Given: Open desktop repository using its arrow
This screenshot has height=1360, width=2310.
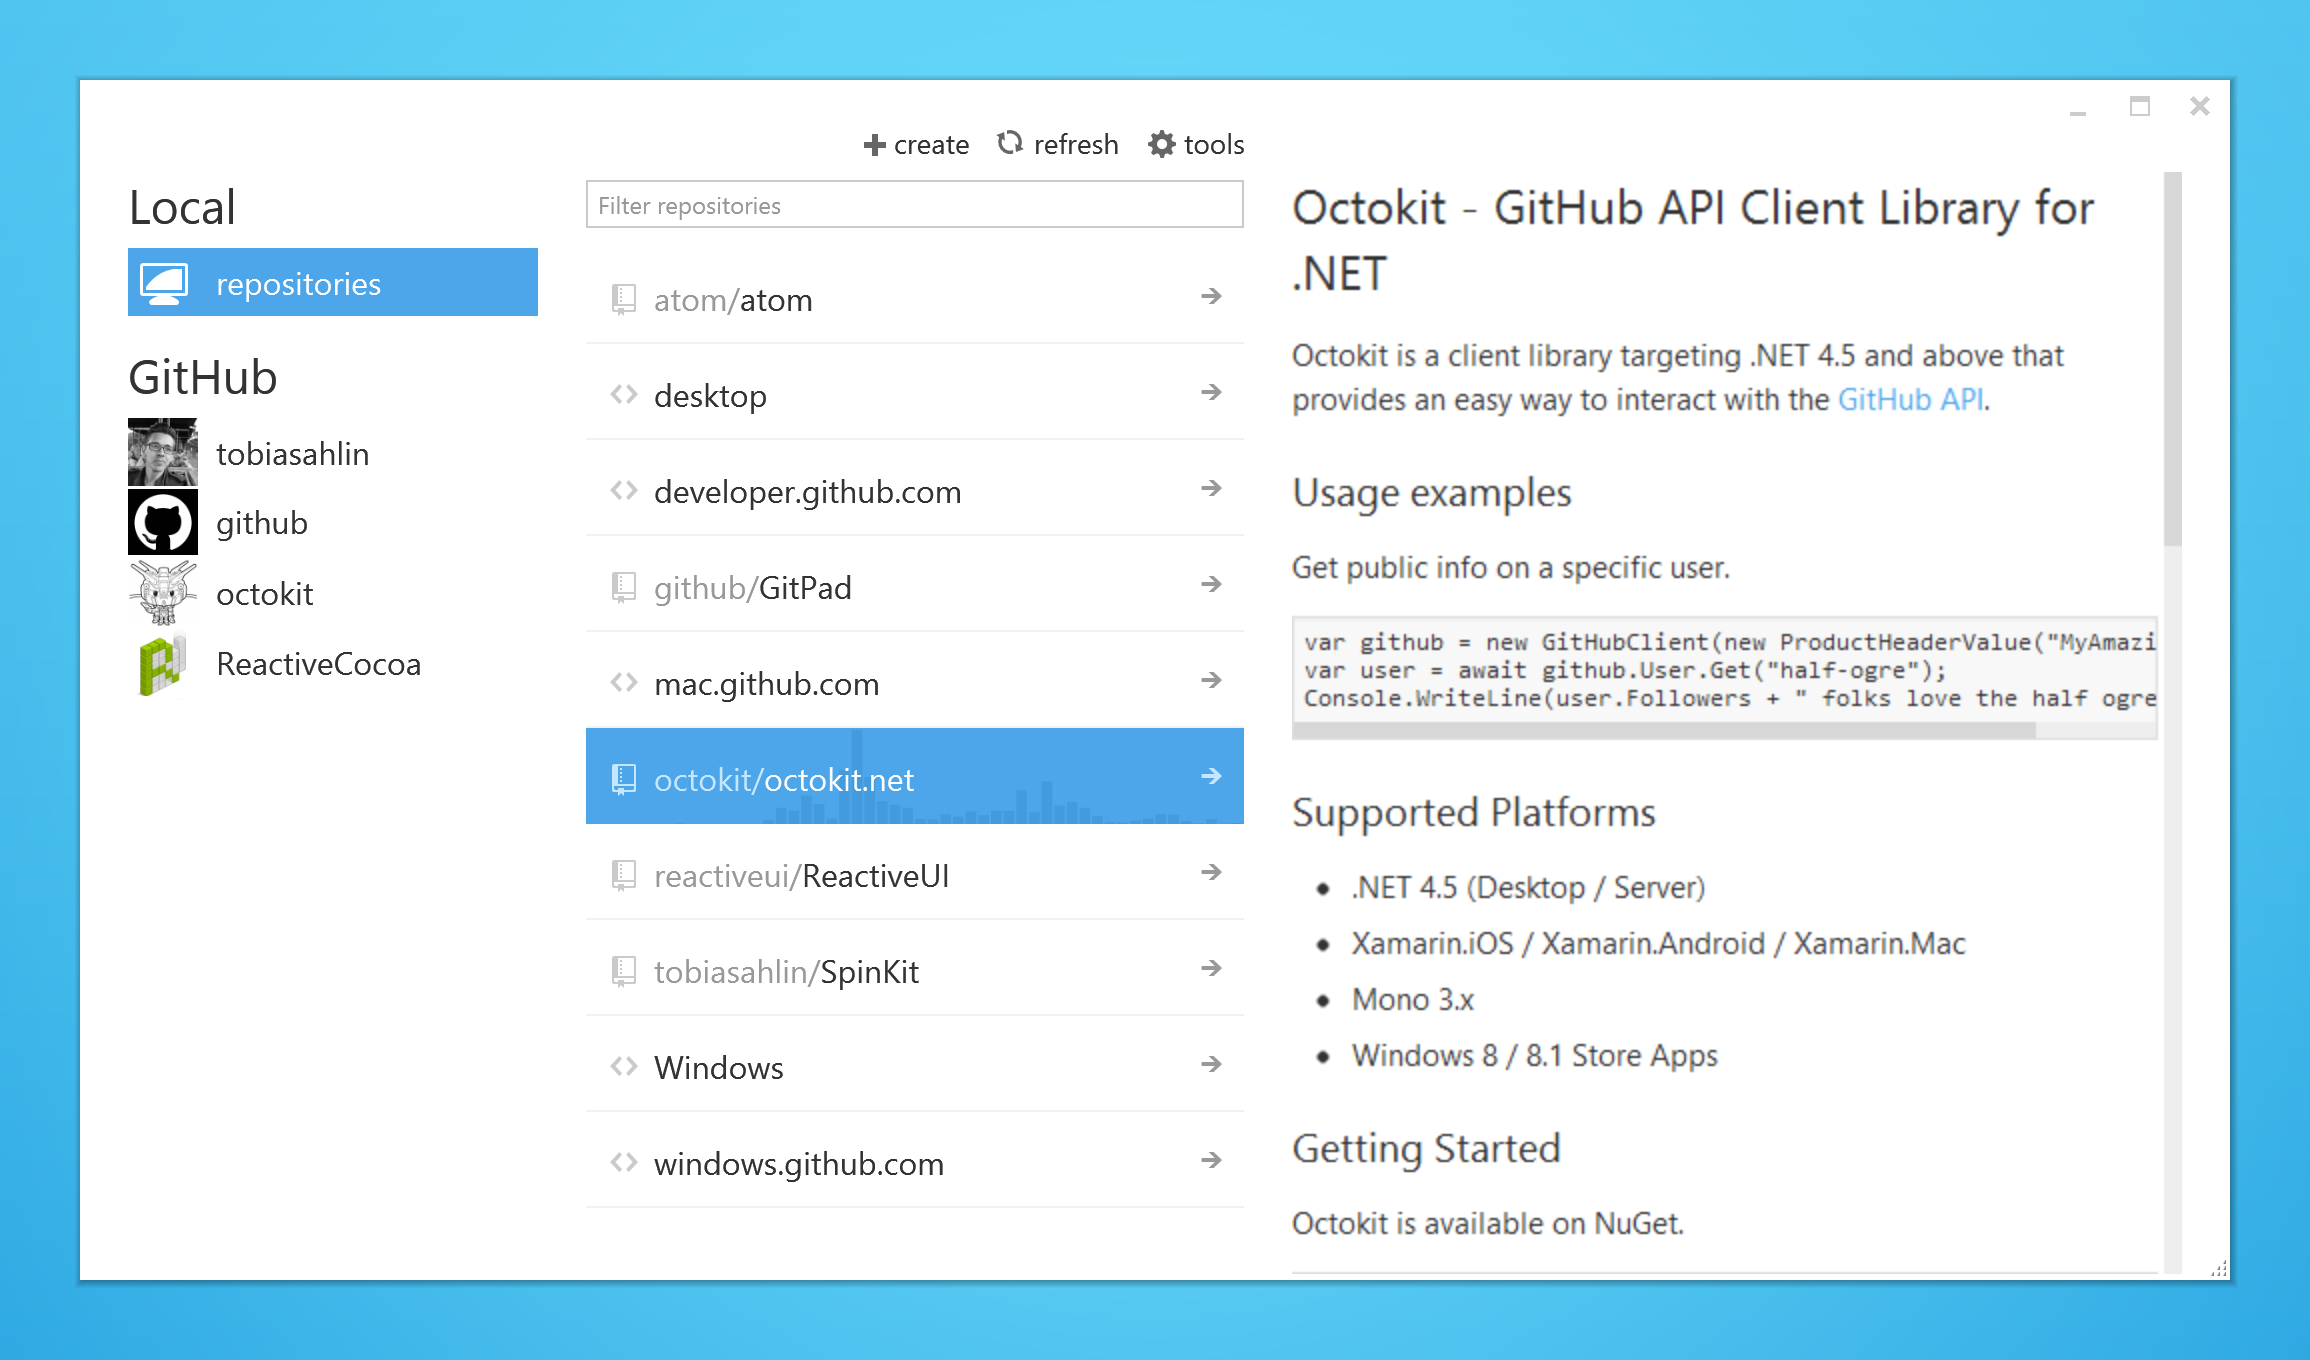Looking at the screenshot, I should pyautogui.click(x=1211, y=392).
